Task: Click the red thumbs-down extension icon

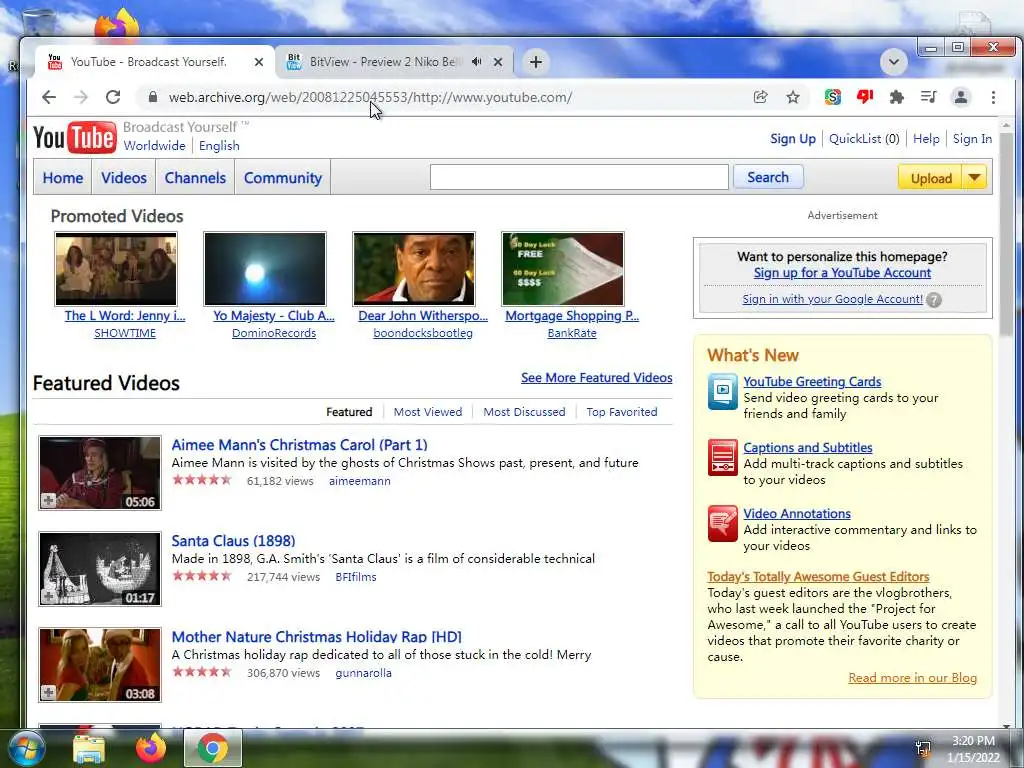Action: (x=865, y=97)
